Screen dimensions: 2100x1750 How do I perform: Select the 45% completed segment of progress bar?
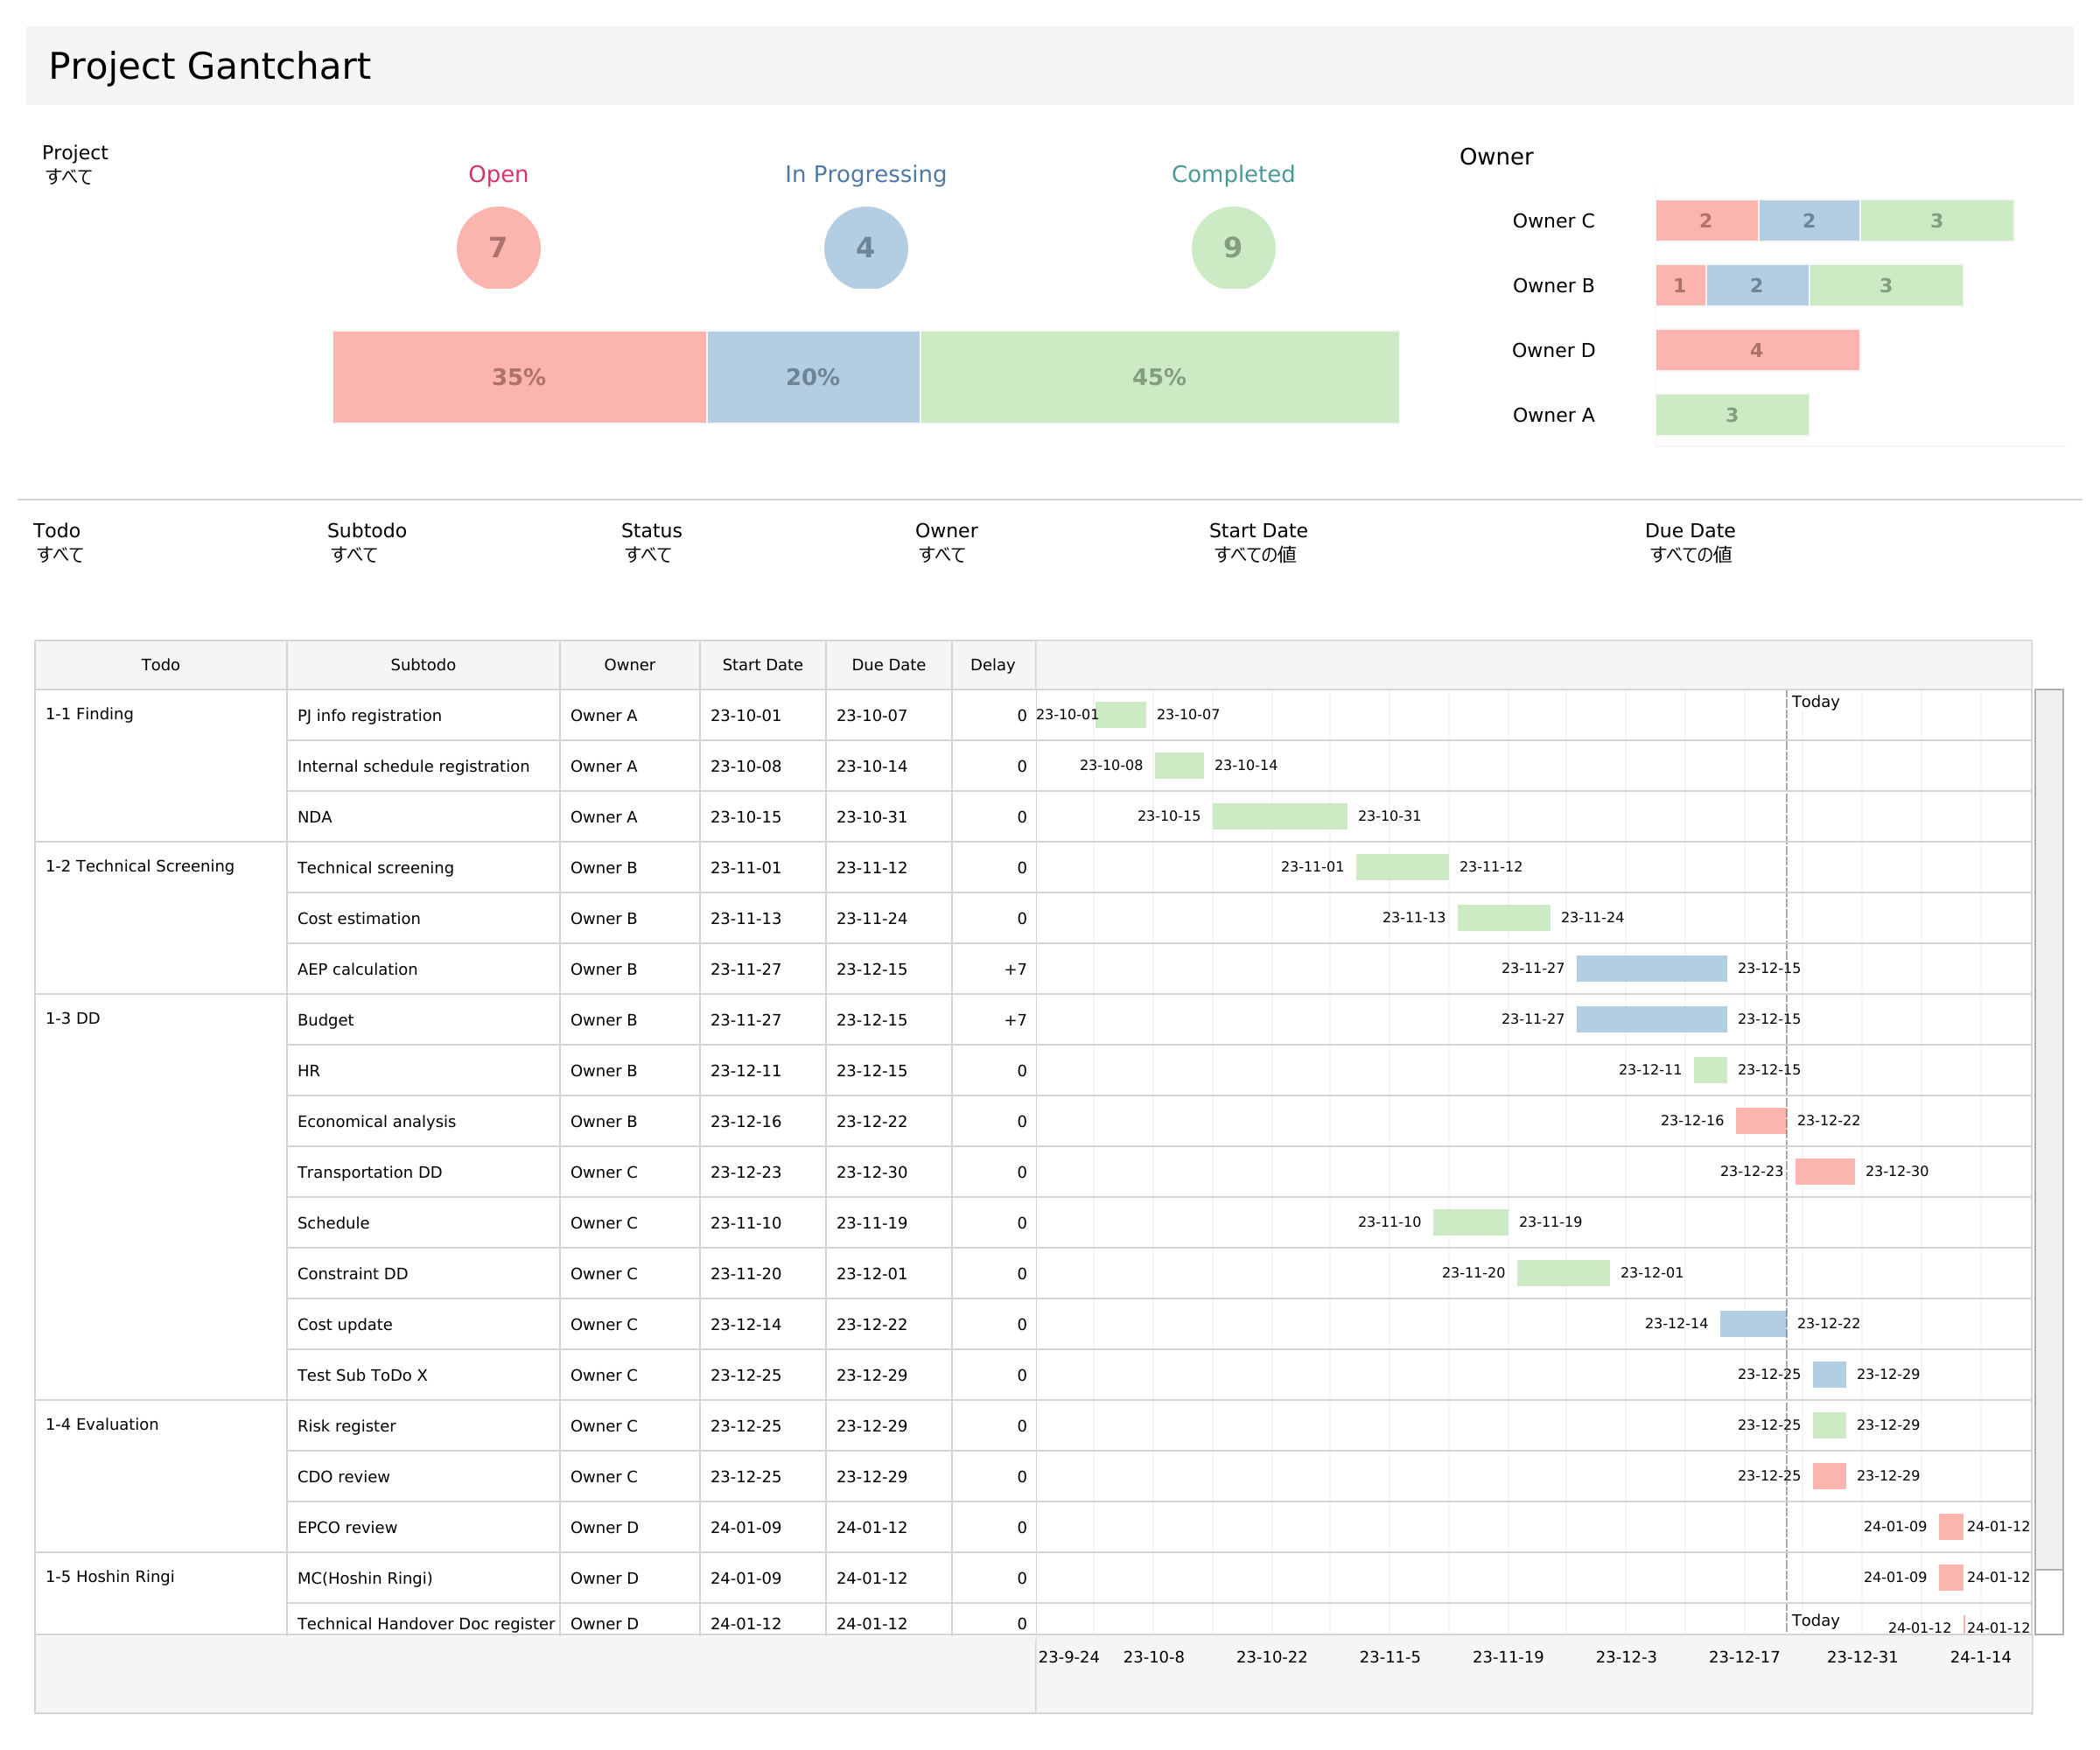click(x=1159, y=377)
